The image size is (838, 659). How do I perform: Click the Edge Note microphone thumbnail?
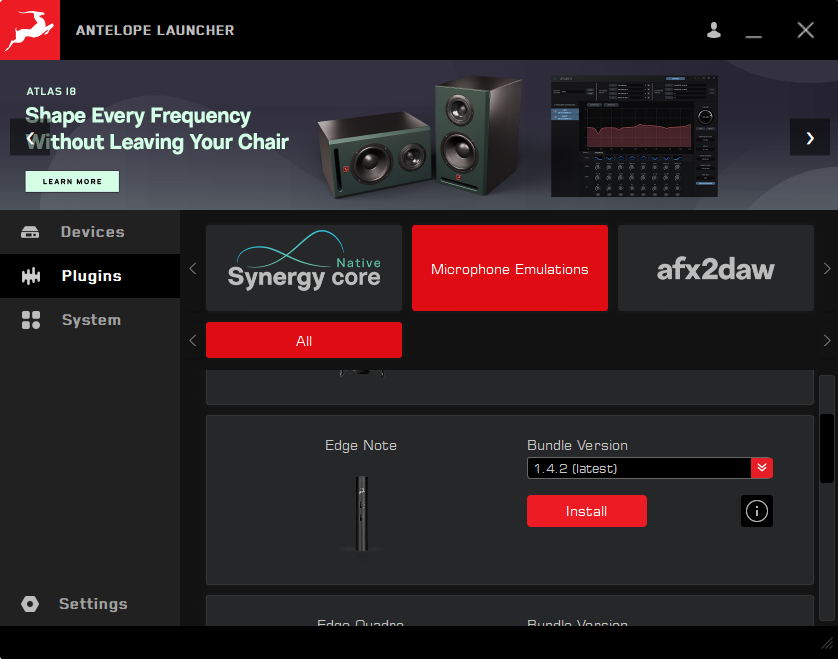tap(362, 514)
